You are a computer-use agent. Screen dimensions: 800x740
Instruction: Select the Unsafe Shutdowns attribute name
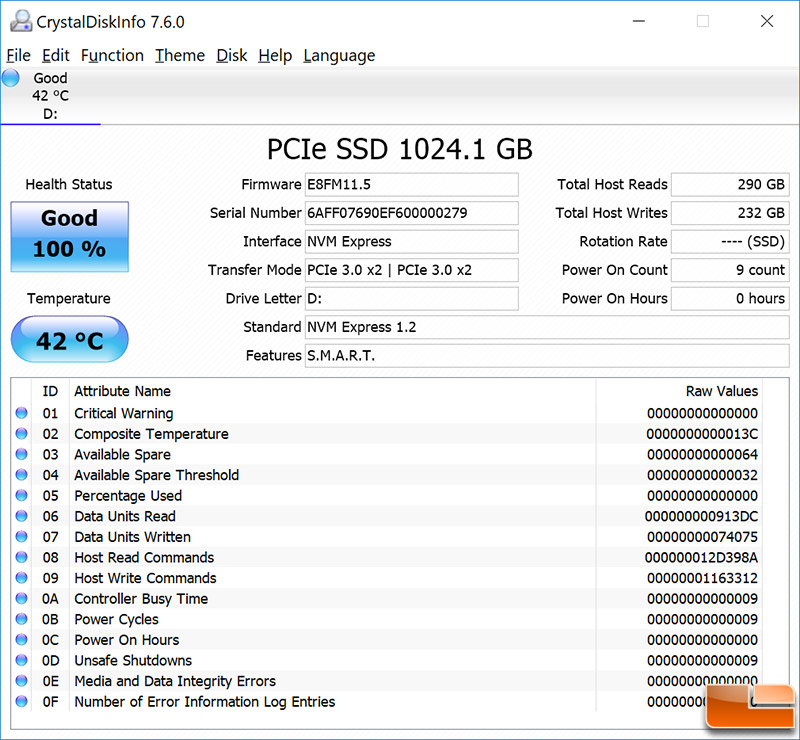(x=133, y=660)
